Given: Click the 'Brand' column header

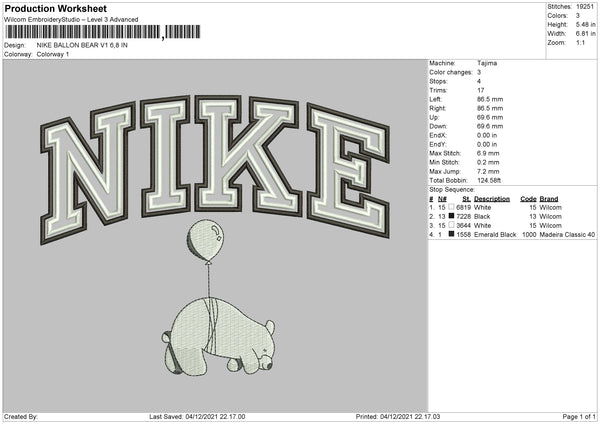Looking at the screenshot, I should (549, 199).
